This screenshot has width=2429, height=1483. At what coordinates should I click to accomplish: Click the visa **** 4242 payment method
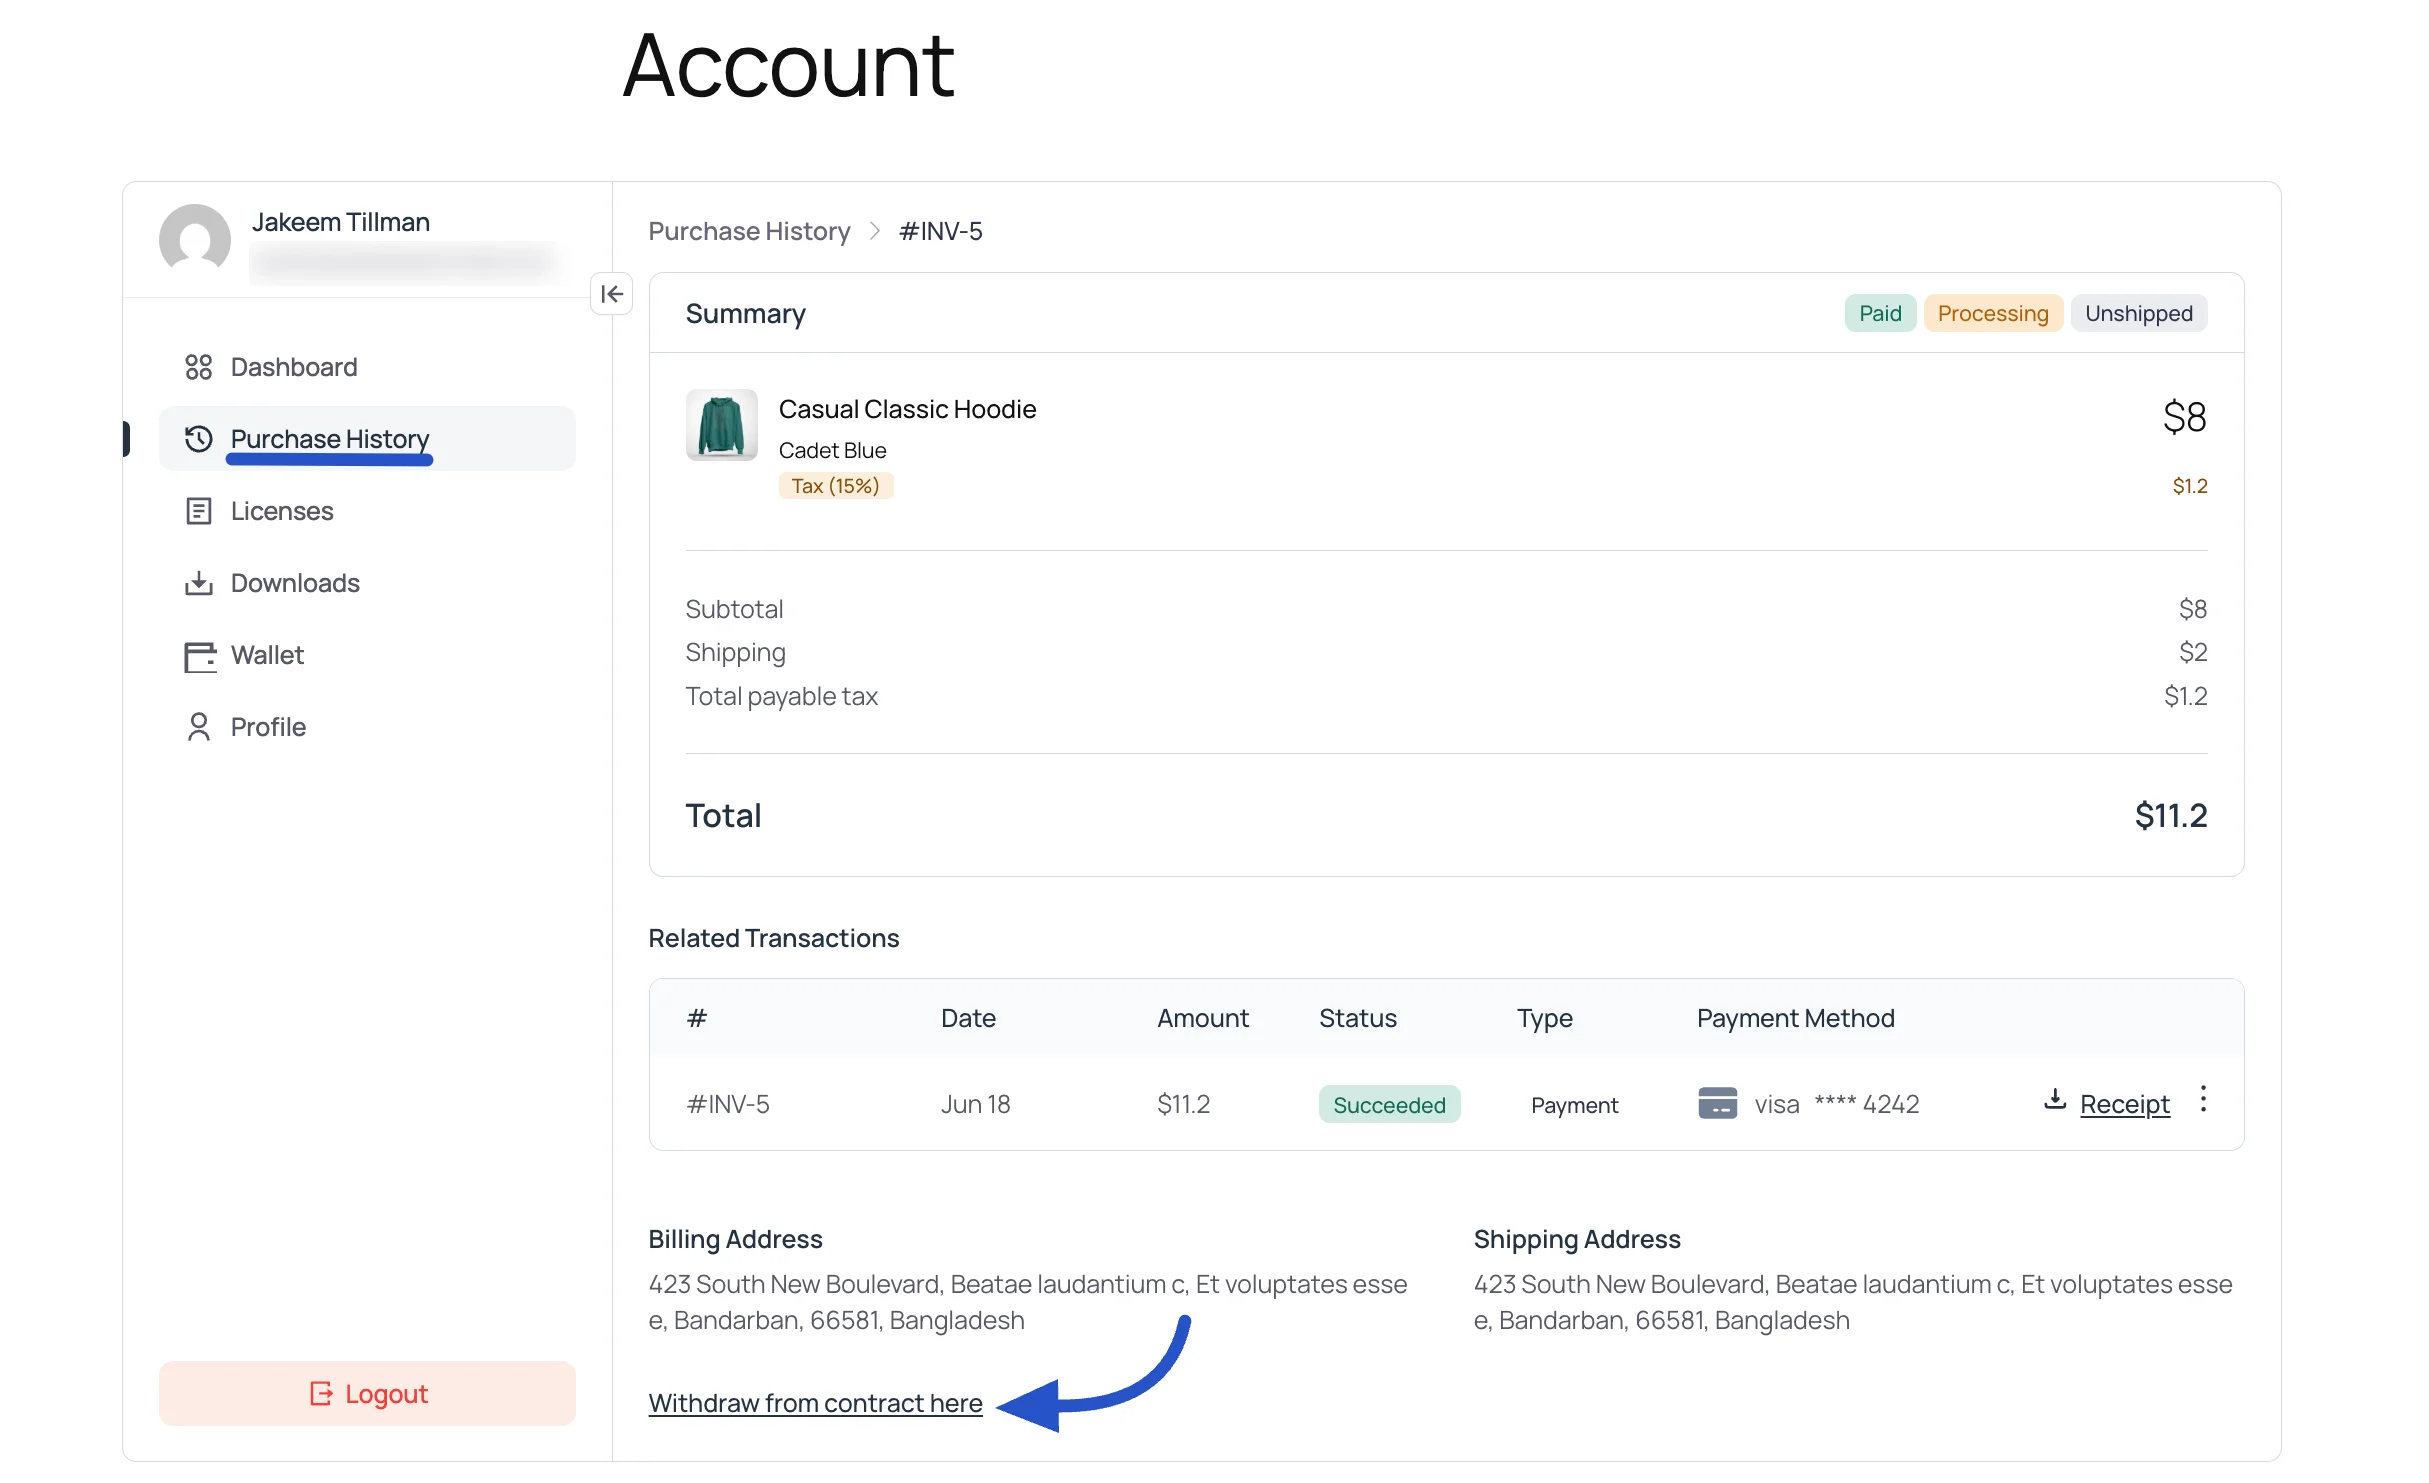tap(1808, 1104)
